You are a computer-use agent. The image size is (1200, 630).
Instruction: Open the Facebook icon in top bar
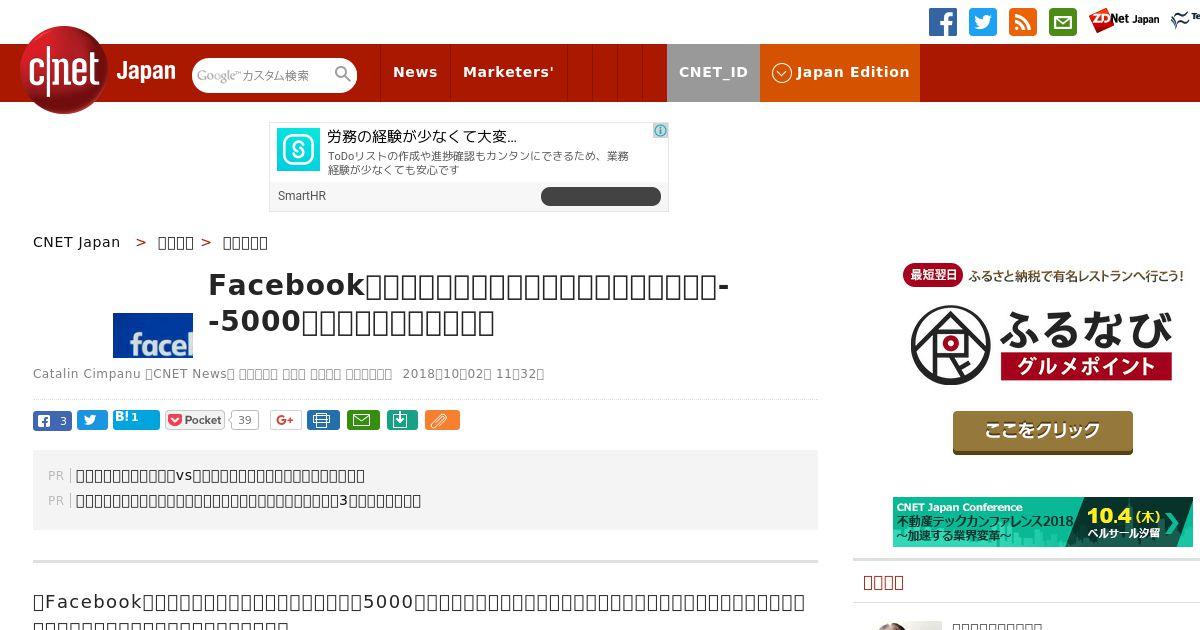(943, 22)
